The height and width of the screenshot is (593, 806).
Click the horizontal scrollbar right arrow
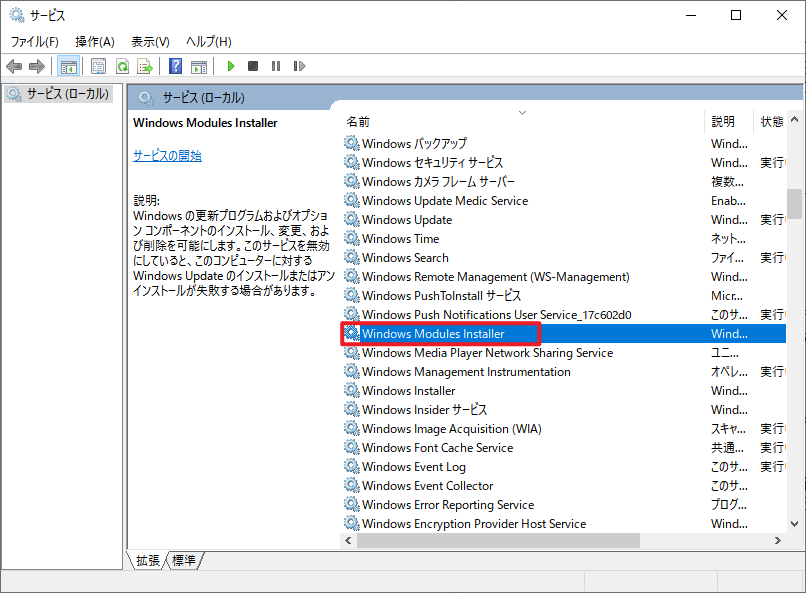click(777, 540)
